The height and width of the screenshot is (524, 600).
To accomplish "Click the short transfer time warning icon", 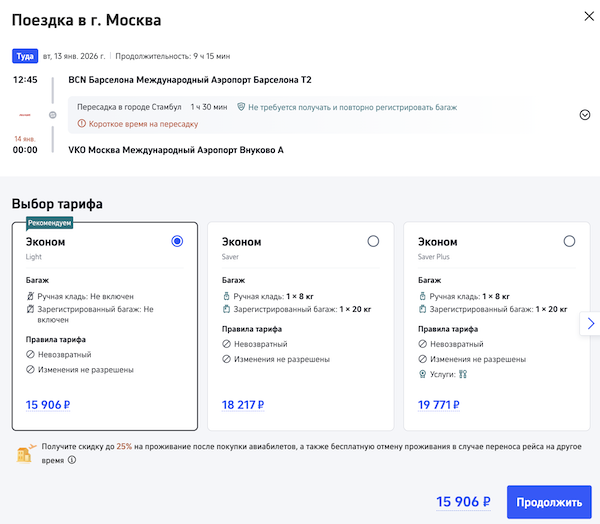I will [82, 124].
